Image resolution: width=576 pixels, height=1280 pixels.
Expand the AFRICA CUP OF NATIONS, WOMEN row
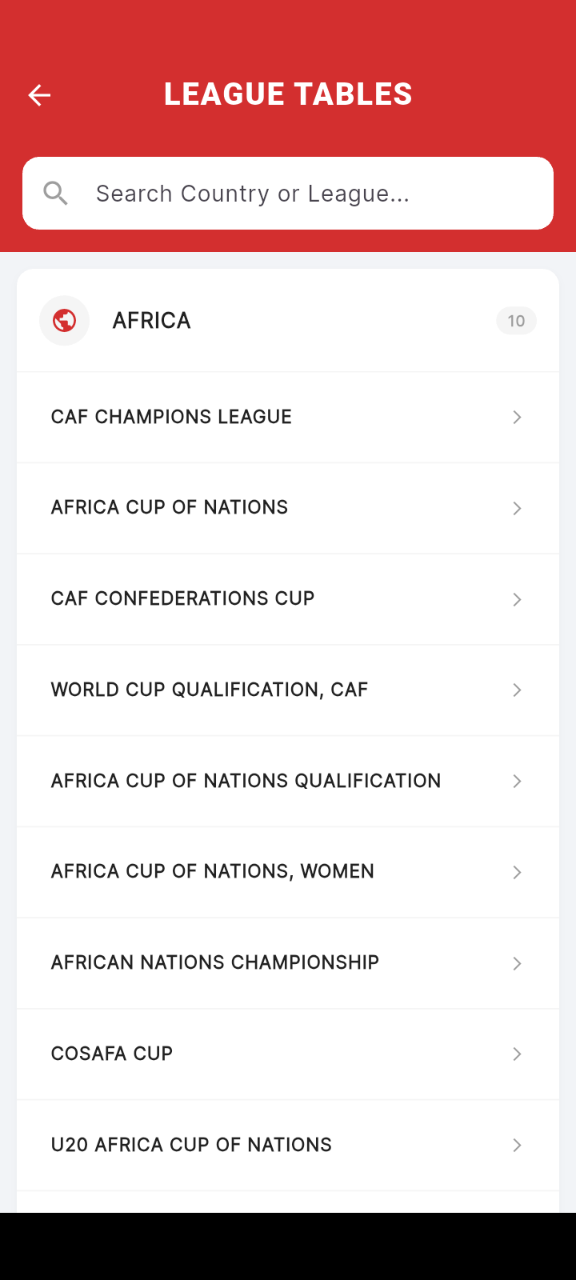pyautogui.click(x=288, y=872)
